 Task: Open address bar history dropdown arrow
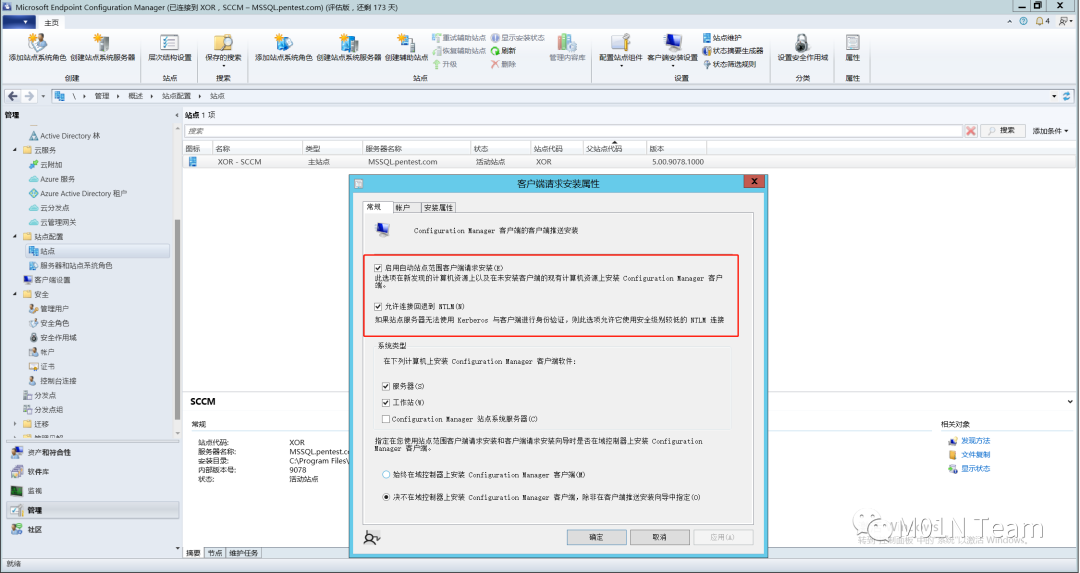tap(1055, 96)
